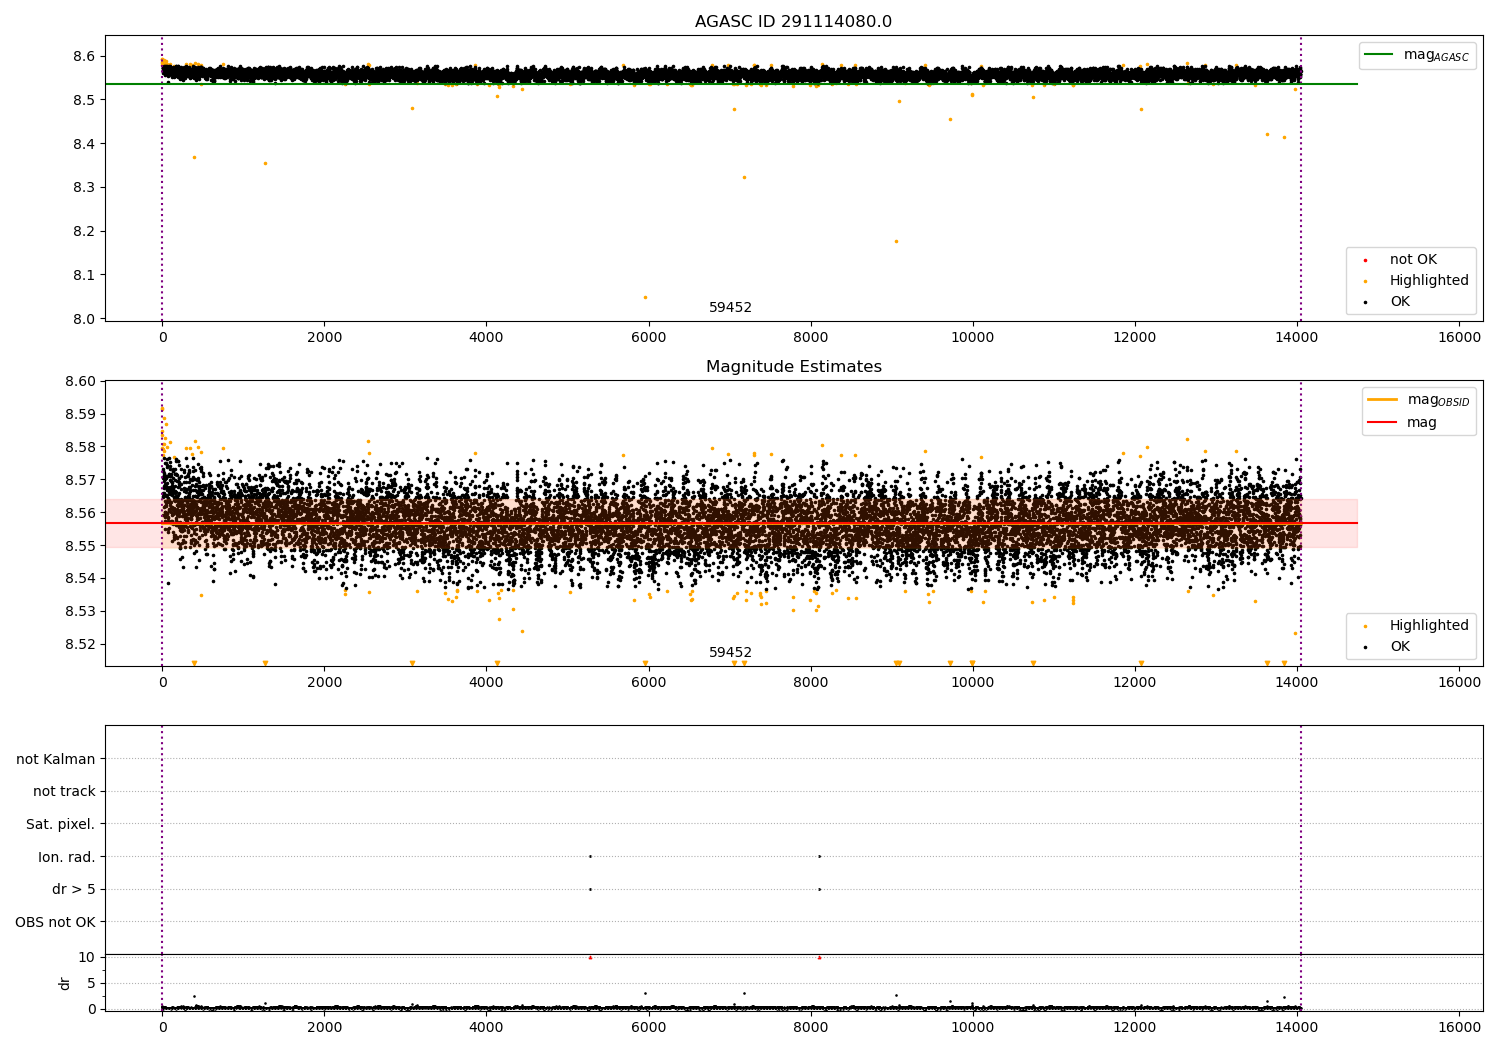Click "OK" in the Magnitude Estimates legend
The width and height of the screenshot is (1500, 1050).
coord(1400,647)
